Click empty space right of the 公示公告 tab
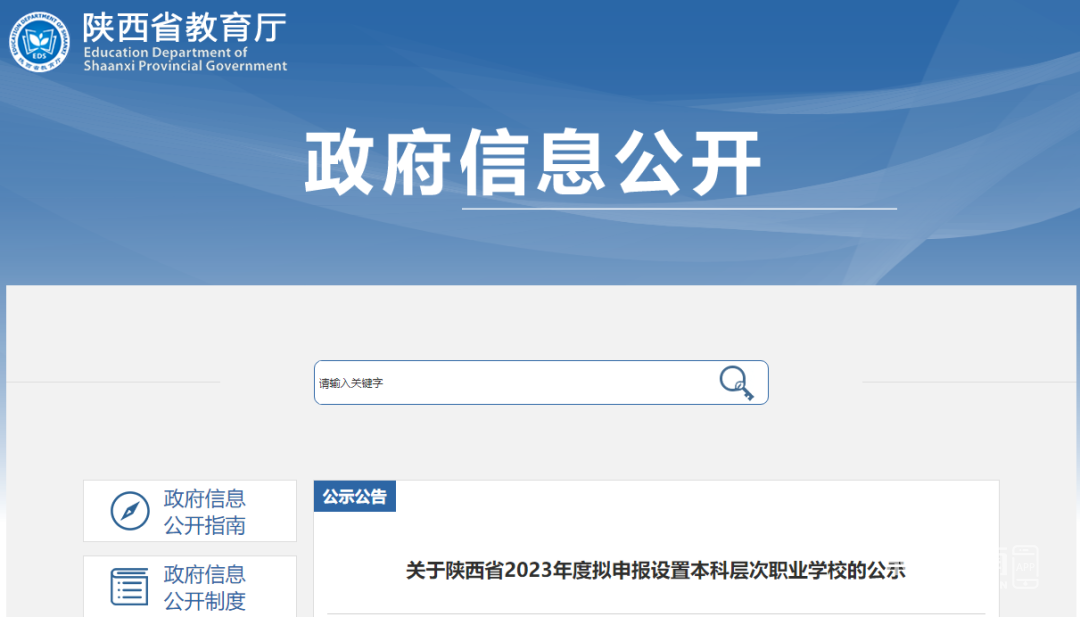The width and height of the screenshot is (1080, 617). pyautogui.click(x=697, y=496)
